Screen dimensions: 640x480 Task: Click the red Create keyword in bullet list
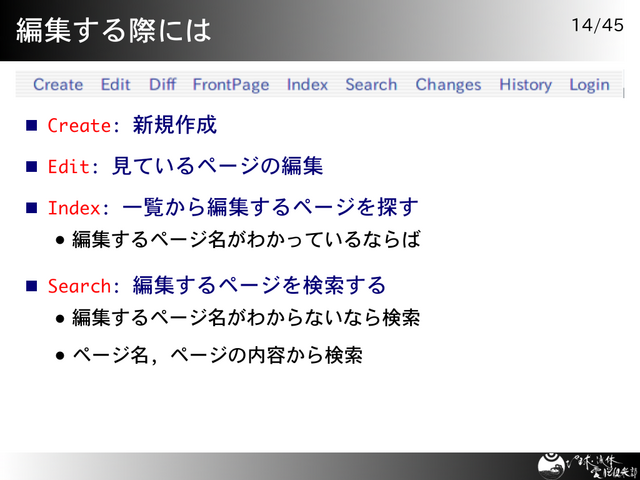(78, 126)
